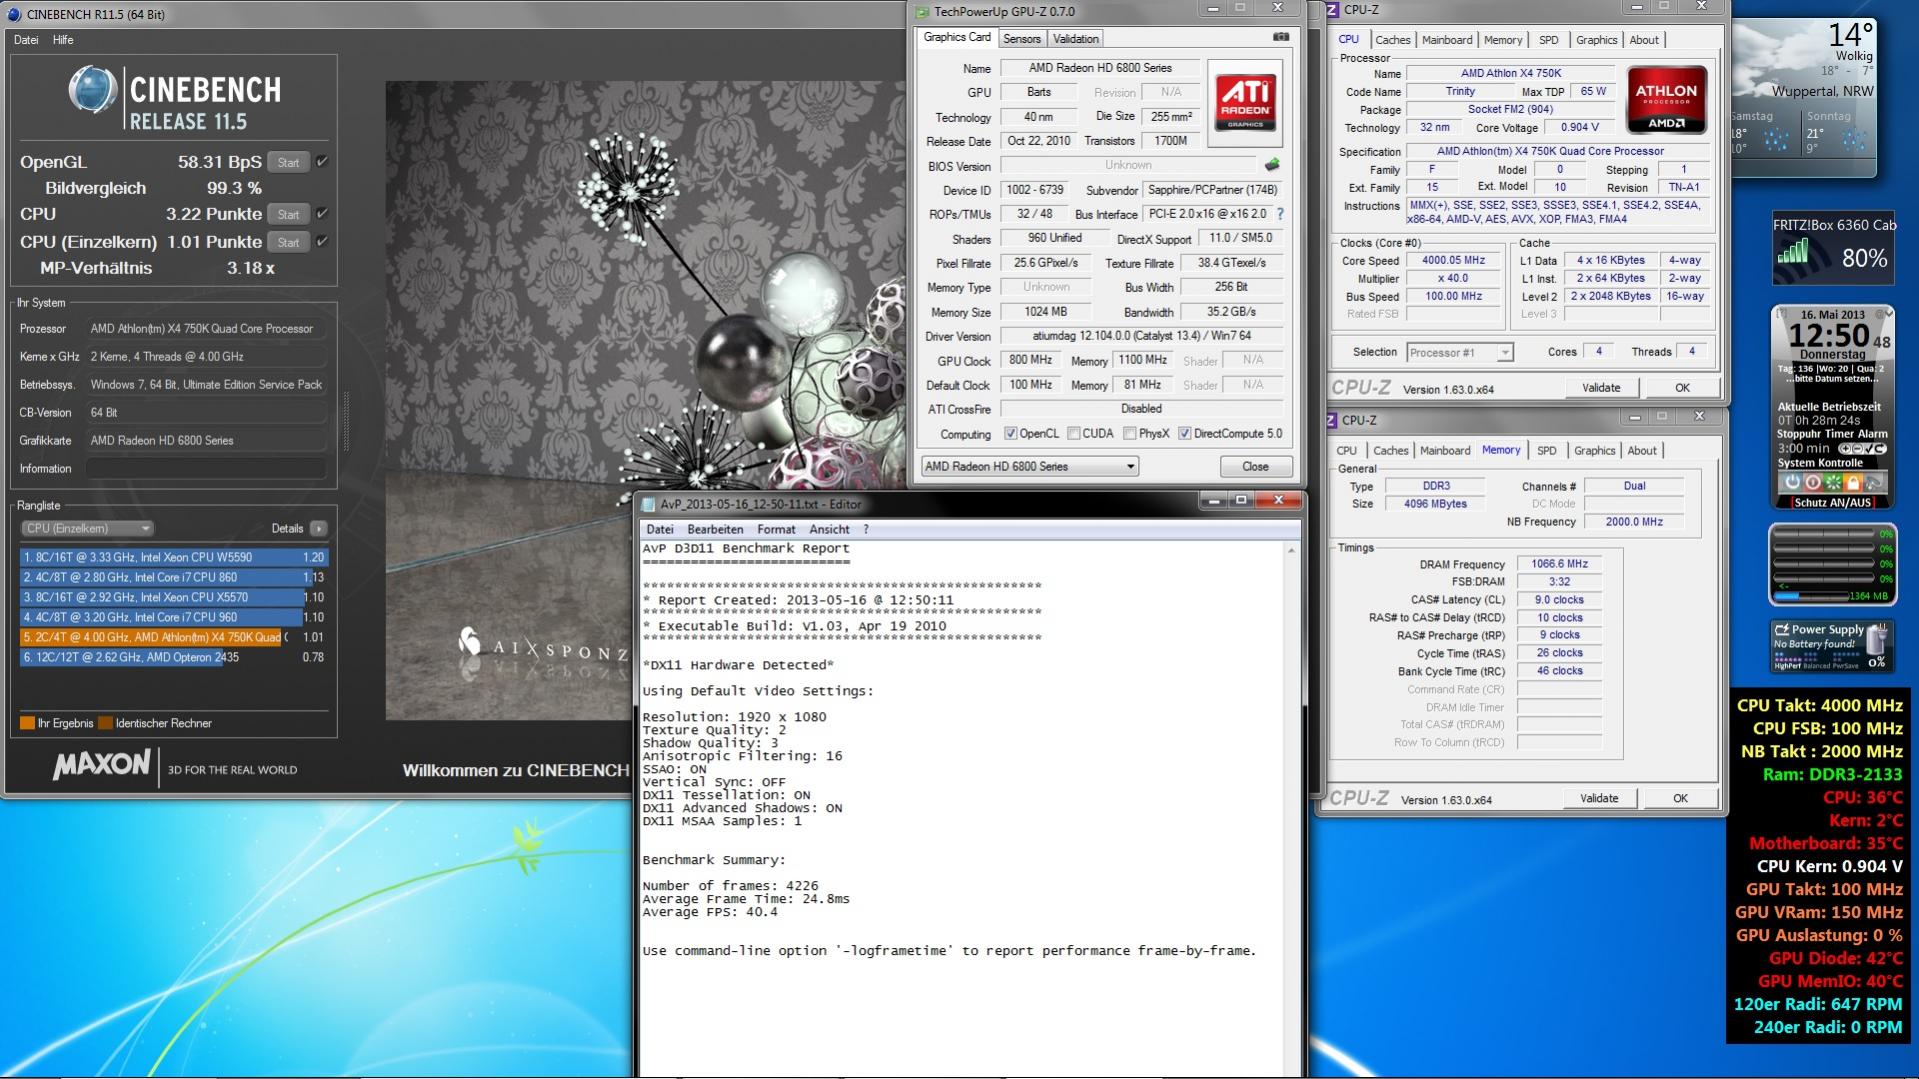Click the Close button in GPU-Z

[x=1255, y=466]
